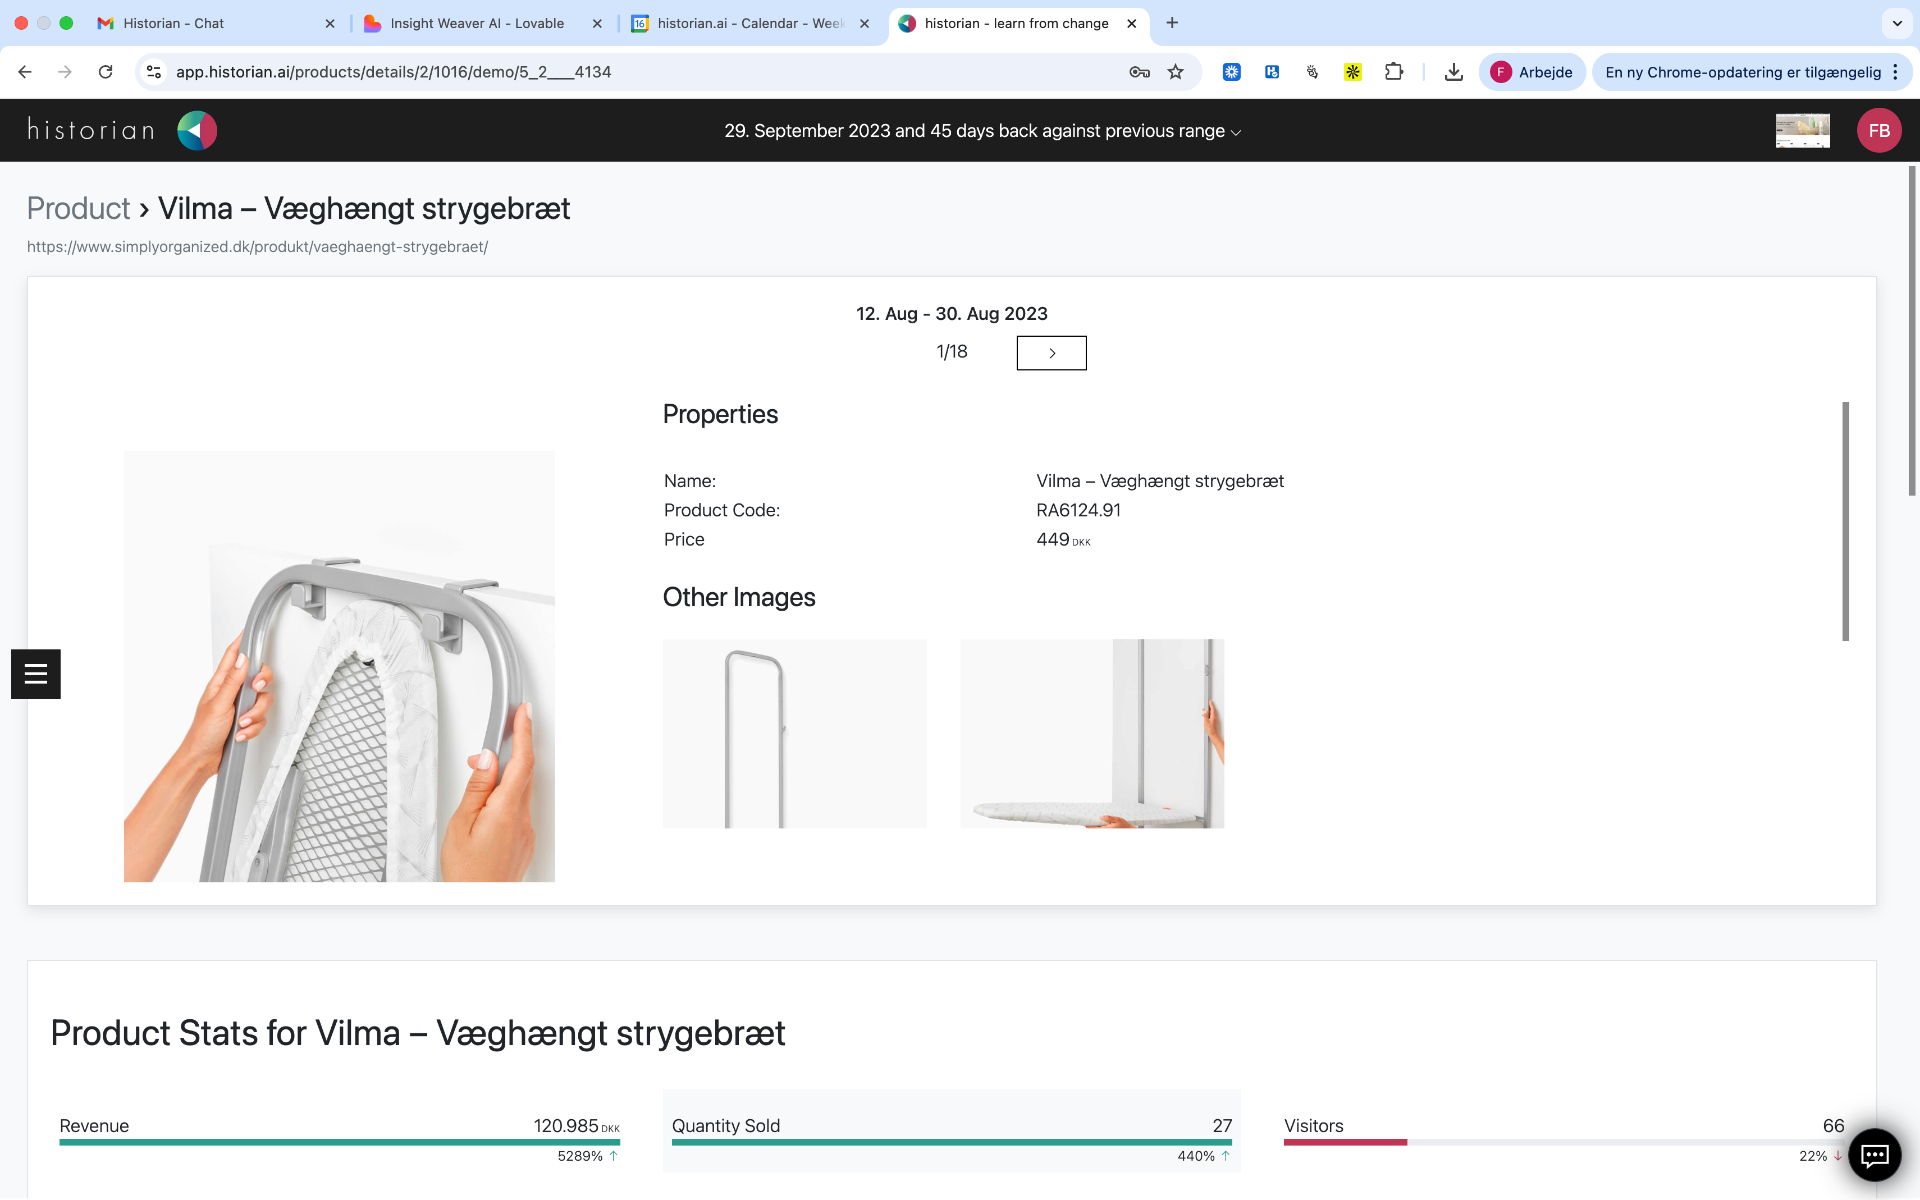
Task: Go back with the browser back arrow
Action: [x=25, y=72]
